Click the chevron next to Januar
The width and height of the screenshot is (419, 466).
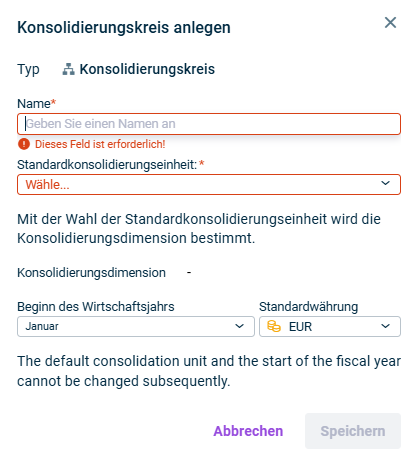pos(239,326)
